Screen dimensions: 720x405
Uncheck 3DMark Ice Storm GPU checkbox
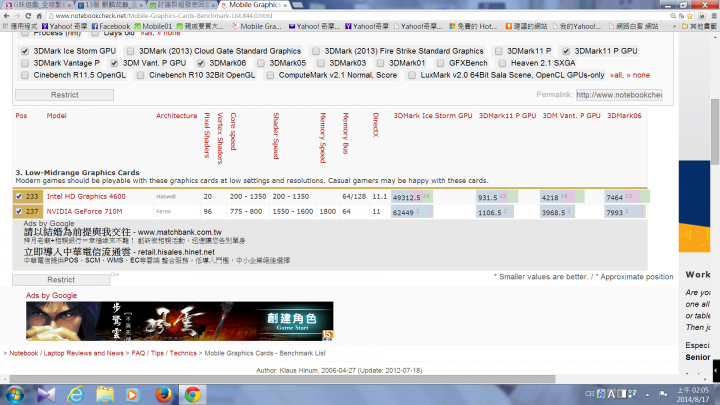(x=25, y=51)
